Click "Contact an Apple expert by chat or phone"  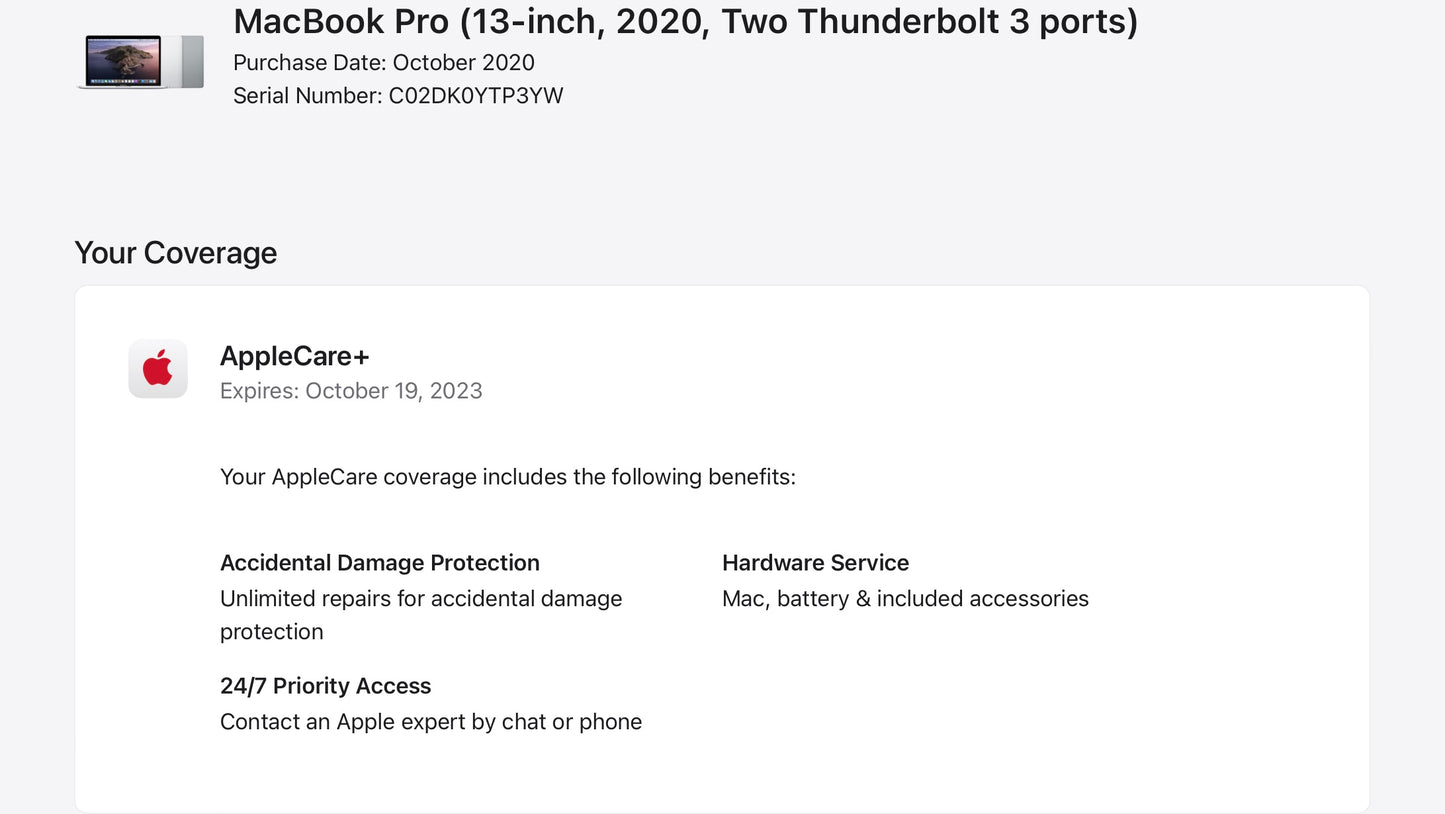pyautogui.click(x=431, y=722)
